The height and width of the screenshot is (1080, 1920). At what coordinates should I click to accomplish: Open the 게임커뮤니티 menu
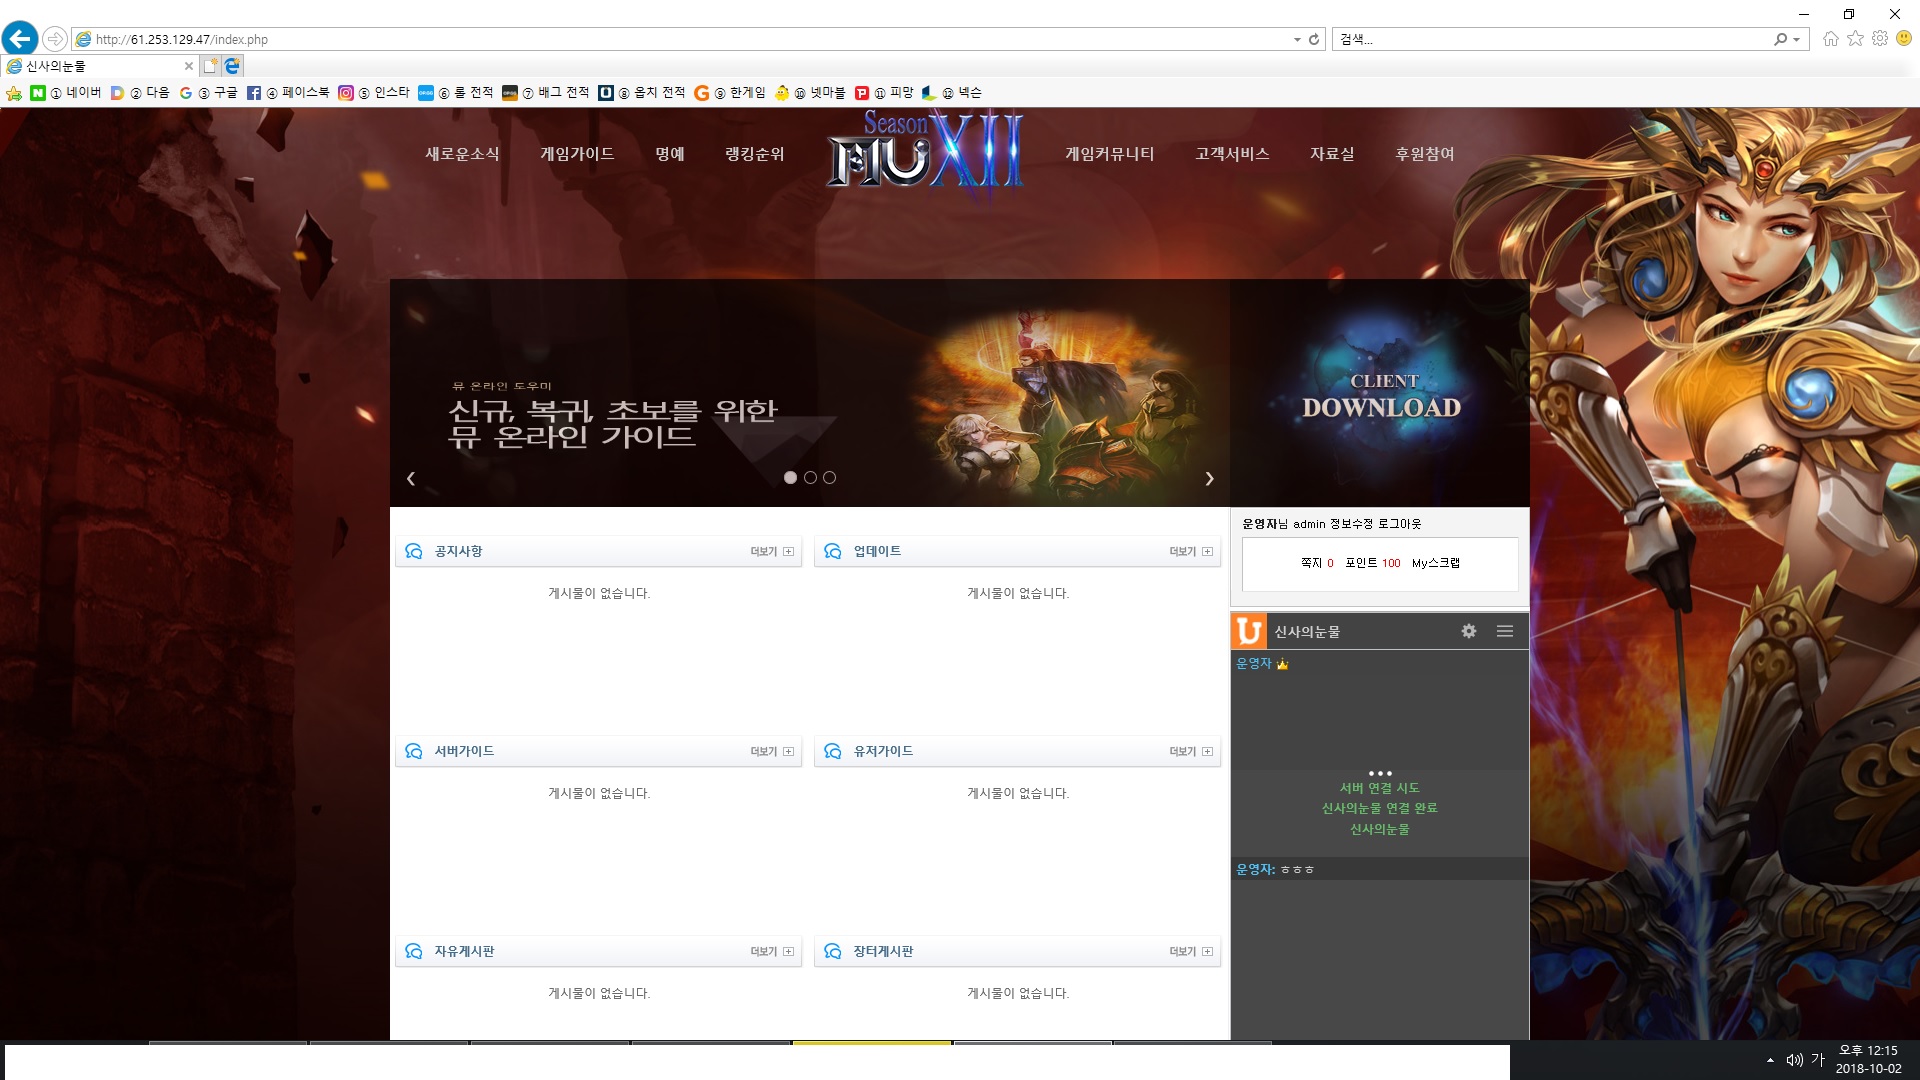(x=1110, y=154)
